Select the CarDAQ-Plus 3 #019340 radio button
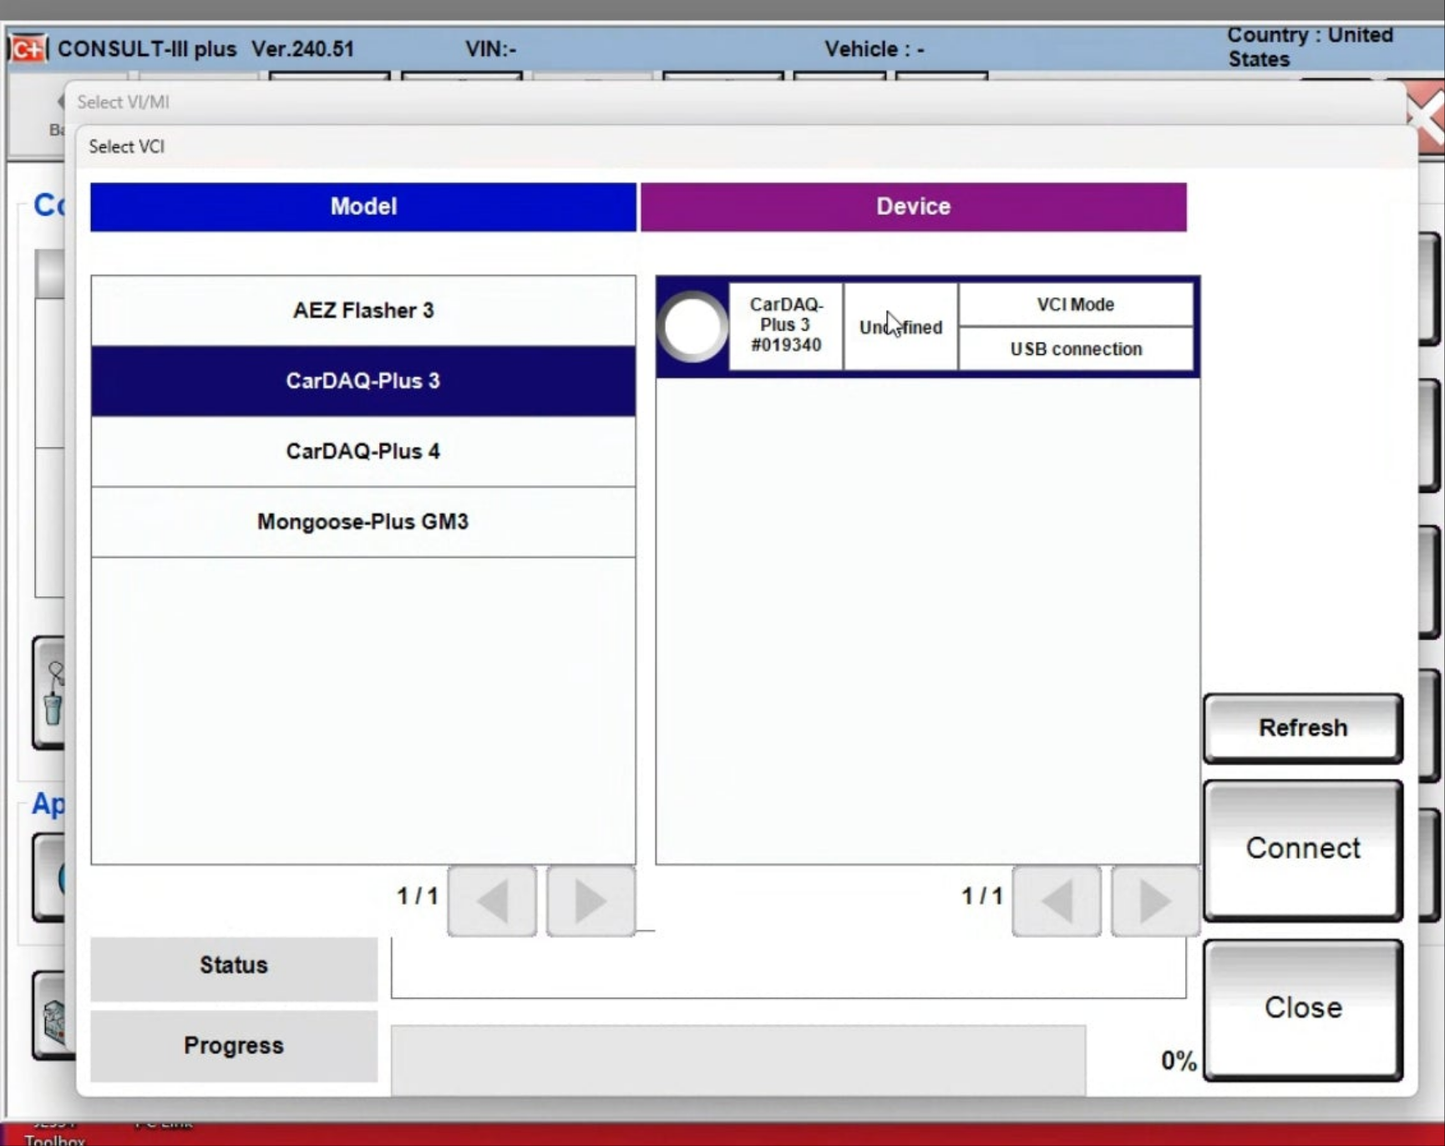Image resolution: width=1445 pixels, height=1146 pixels. [692, 327]
